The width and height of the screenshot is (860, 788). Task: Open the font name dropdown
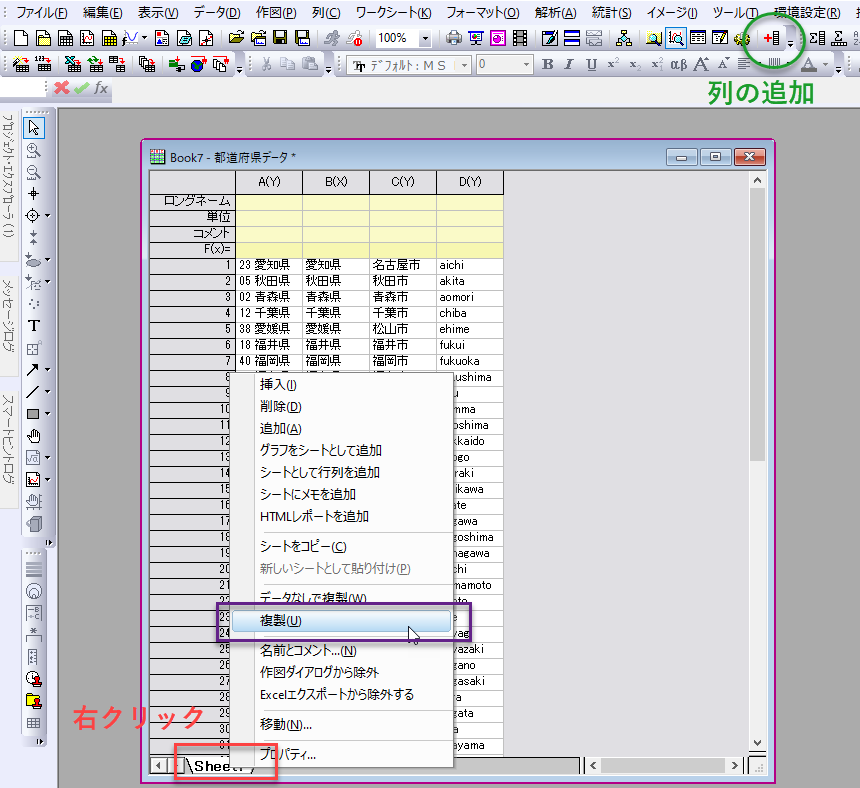click(464, 65)
